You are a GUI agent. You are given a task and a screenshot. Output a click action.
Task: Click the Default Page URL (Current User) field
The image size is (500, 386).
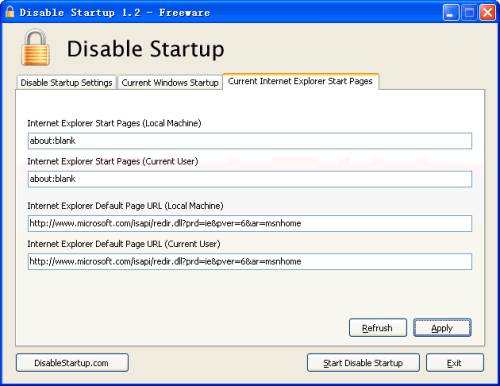(x=250, y=261)
